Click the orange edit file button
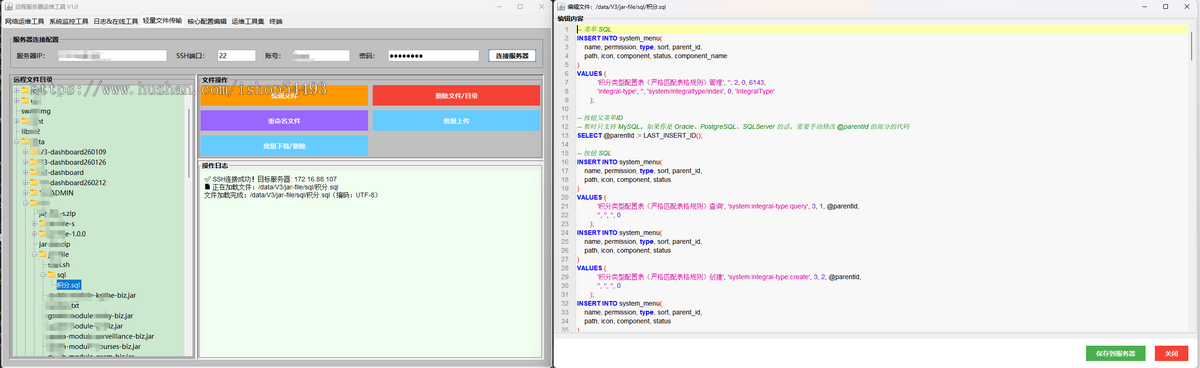 point(284,95)
